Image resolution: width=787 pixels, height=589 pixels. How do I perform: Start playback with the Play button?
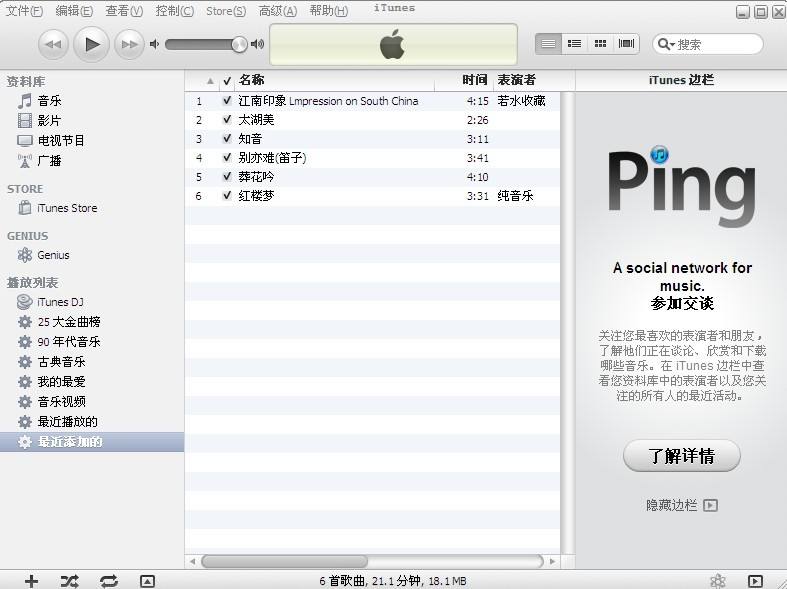pos(91,45)
